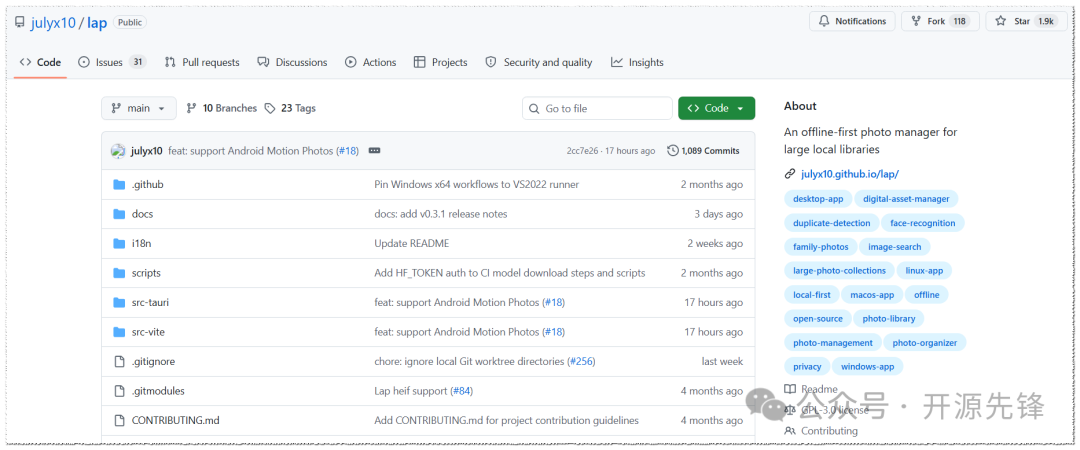Select the family-photos topic tag
This screenshot has width=1080, height=450.
click(x=820, y=247)
